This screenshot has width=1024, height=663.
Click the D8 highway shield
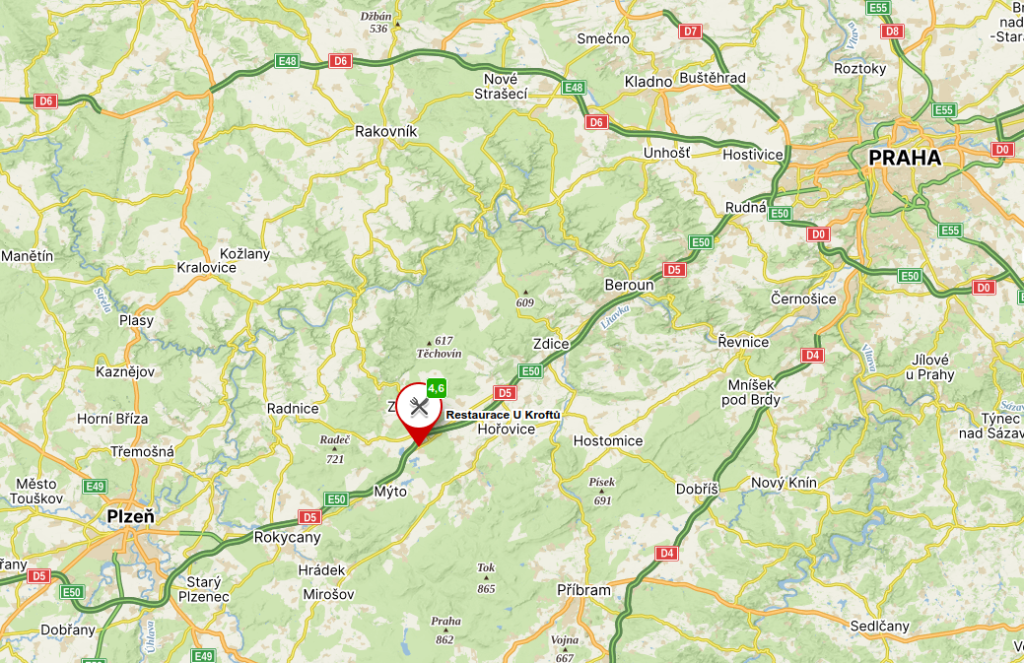coord(892,31)
